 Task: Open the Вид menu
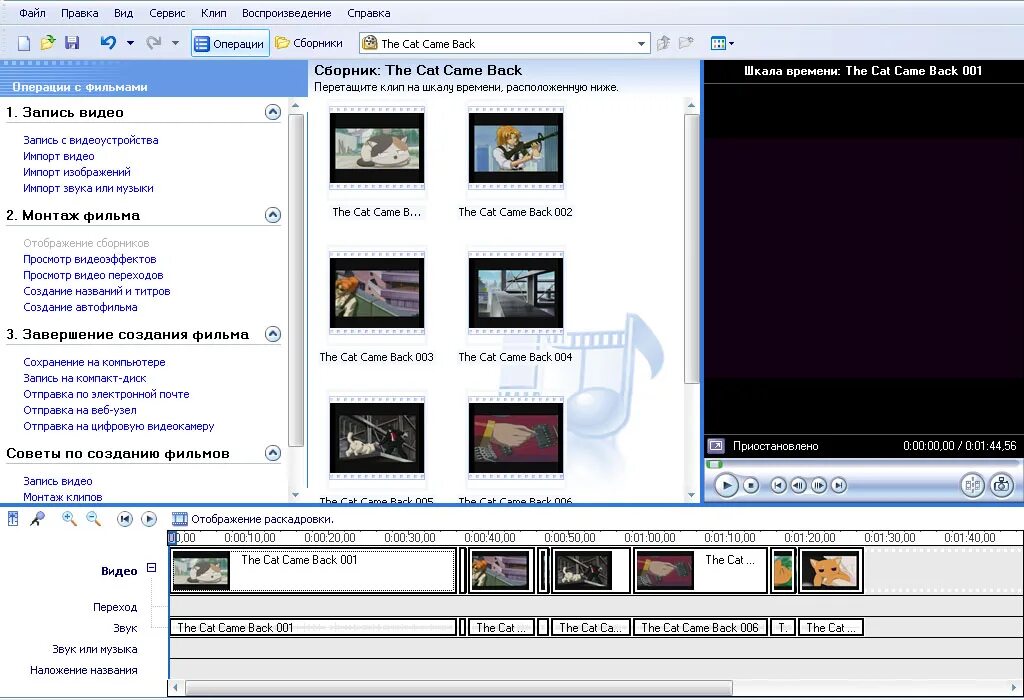pos(123,13)
